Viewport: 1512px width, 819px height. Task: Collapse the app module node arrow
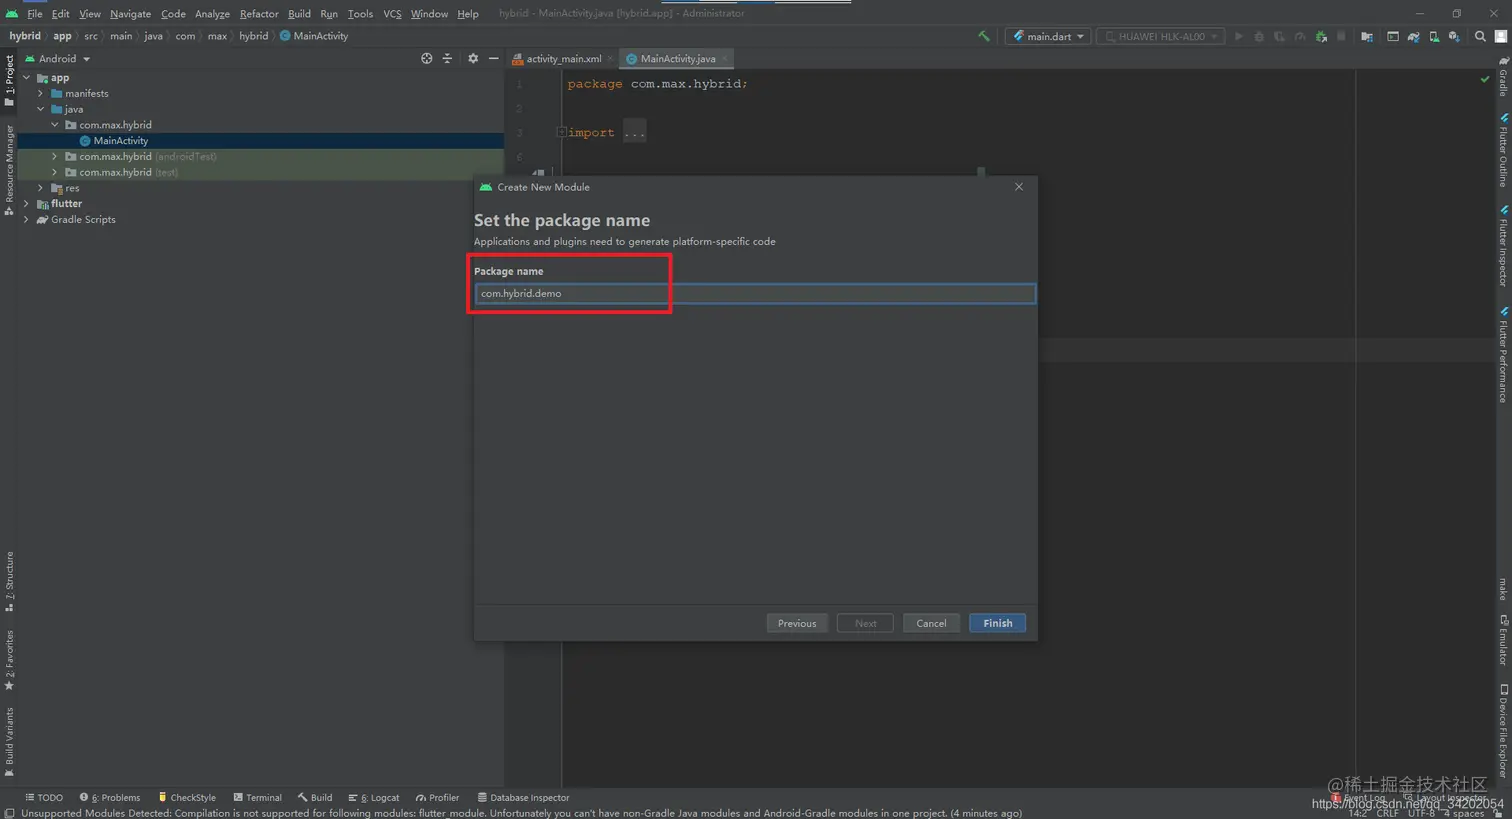27,78
